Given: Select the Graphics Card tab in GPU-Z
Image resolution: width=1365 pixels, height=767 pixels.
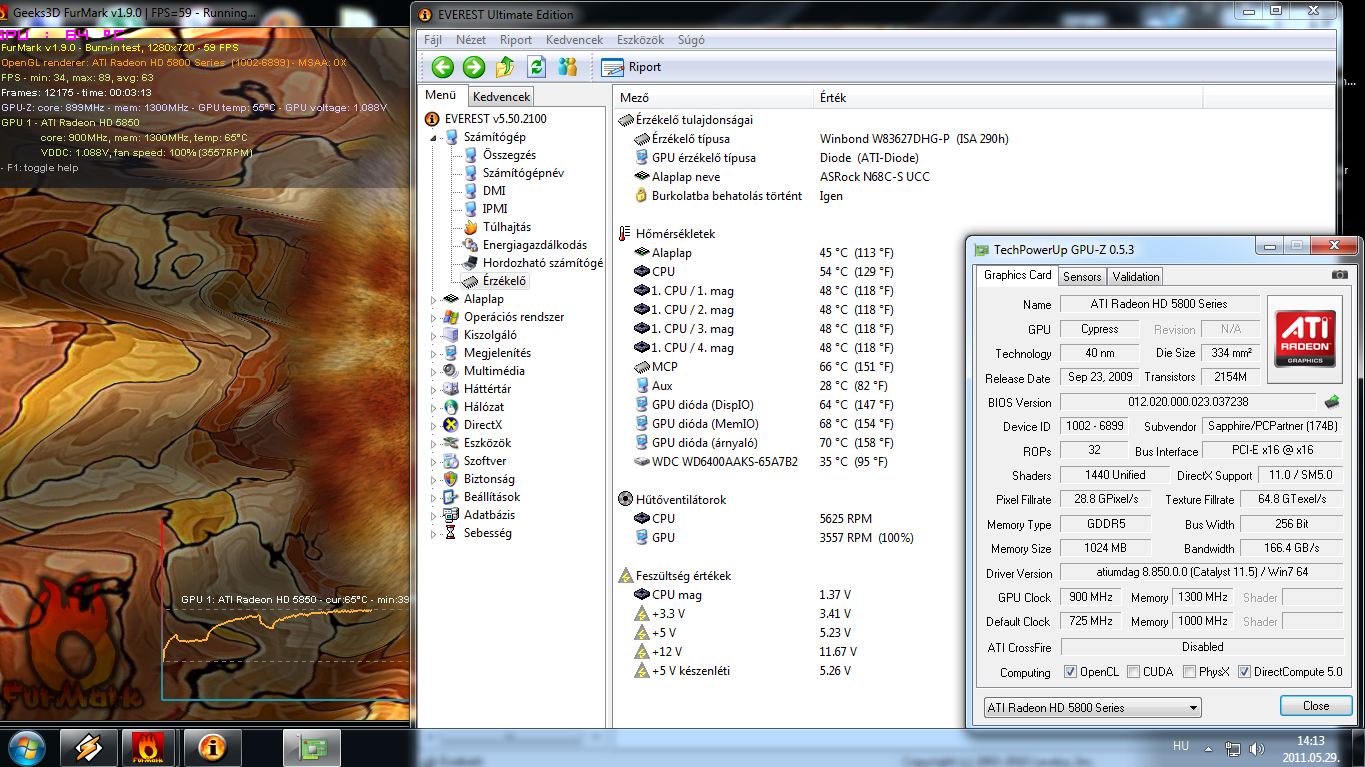Looking at the screenshot, I should (1017, 275).
